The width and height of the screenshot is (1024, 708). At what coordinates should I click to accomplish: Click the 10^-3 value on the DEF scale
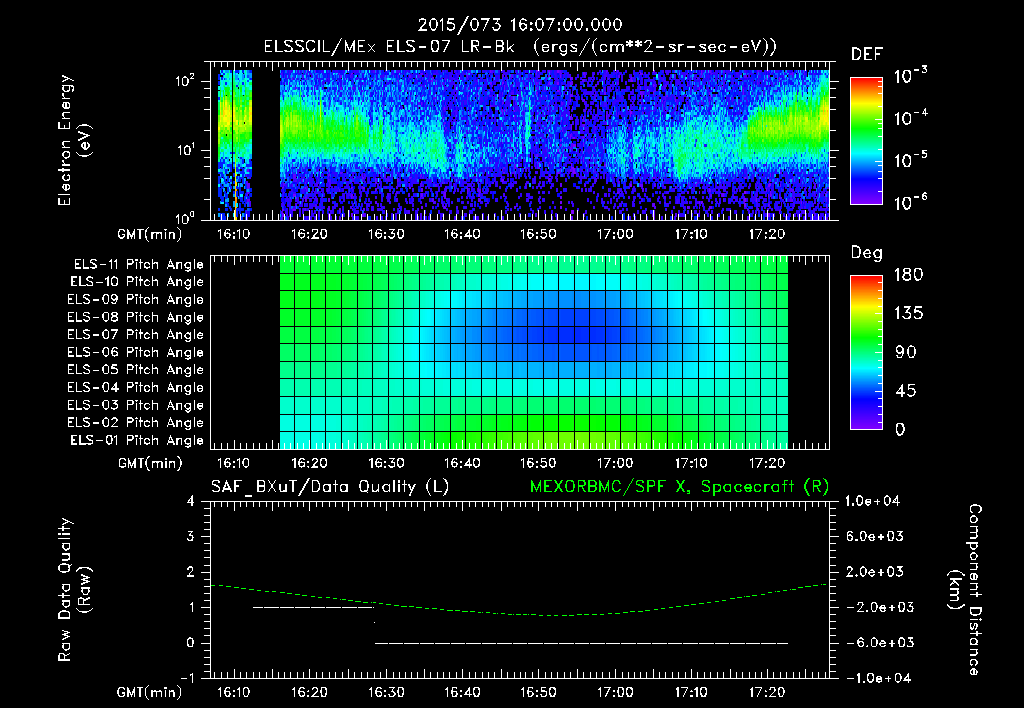[911, 76]
